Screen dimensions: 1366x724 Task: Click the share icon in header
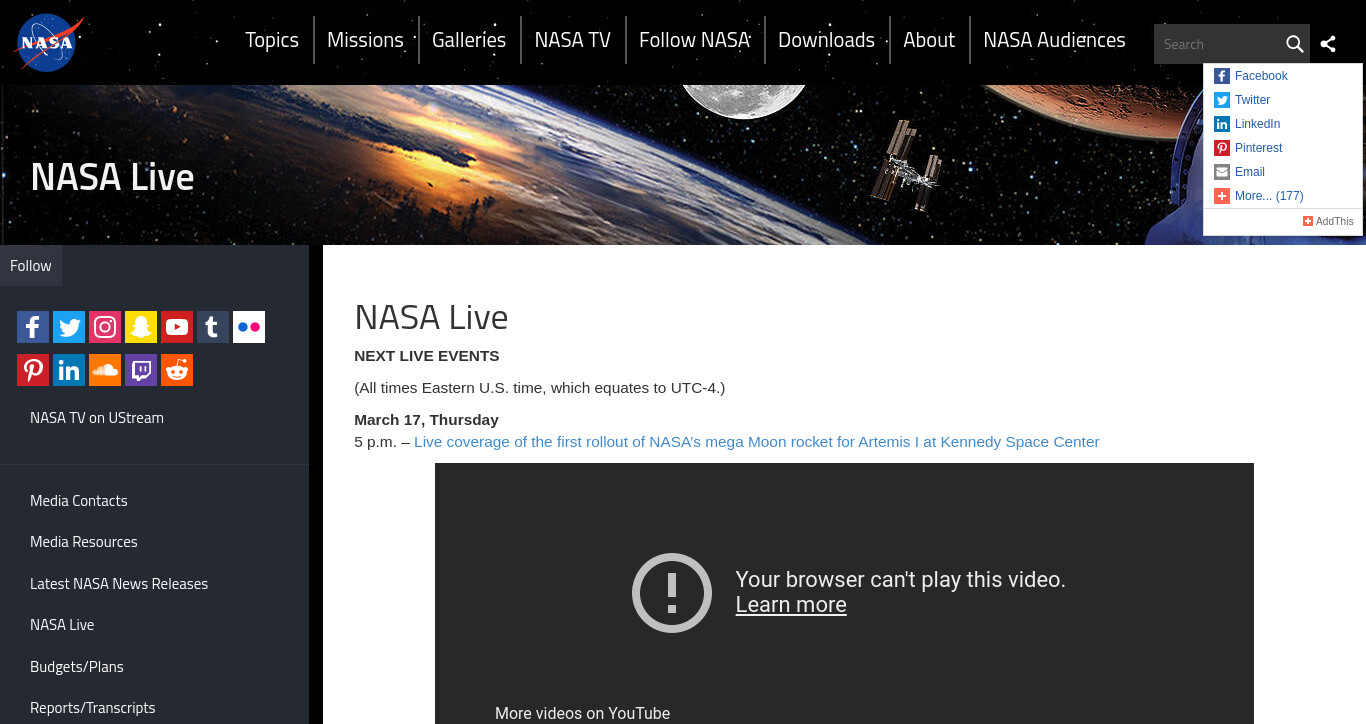(1328, 44)
